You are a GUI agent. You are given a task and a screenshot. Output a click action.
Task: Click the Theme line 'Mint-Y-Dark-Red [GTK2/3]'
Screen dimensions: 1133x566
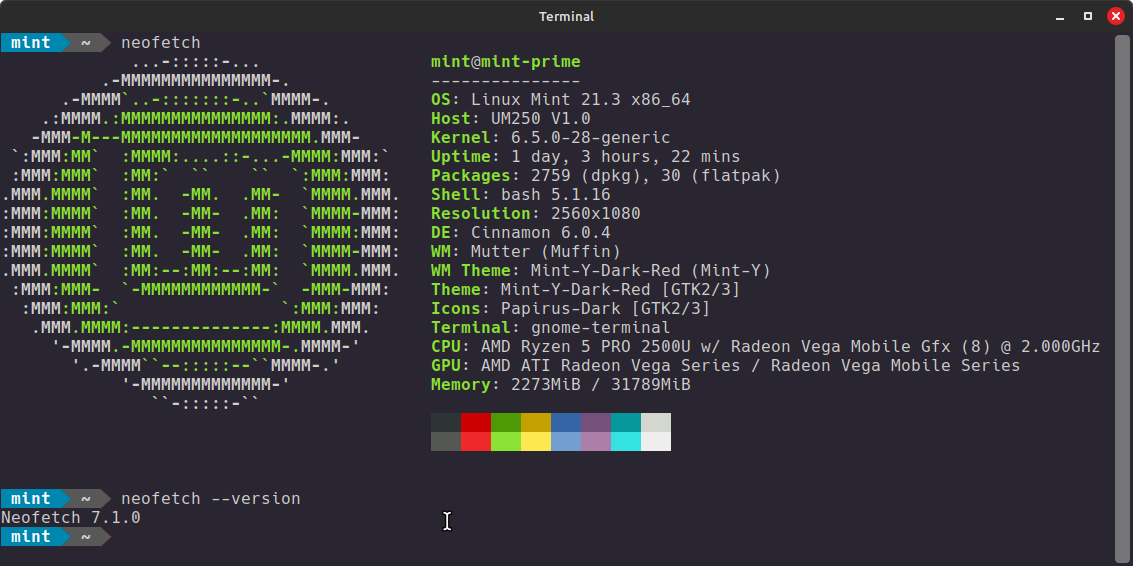(620, 289)
